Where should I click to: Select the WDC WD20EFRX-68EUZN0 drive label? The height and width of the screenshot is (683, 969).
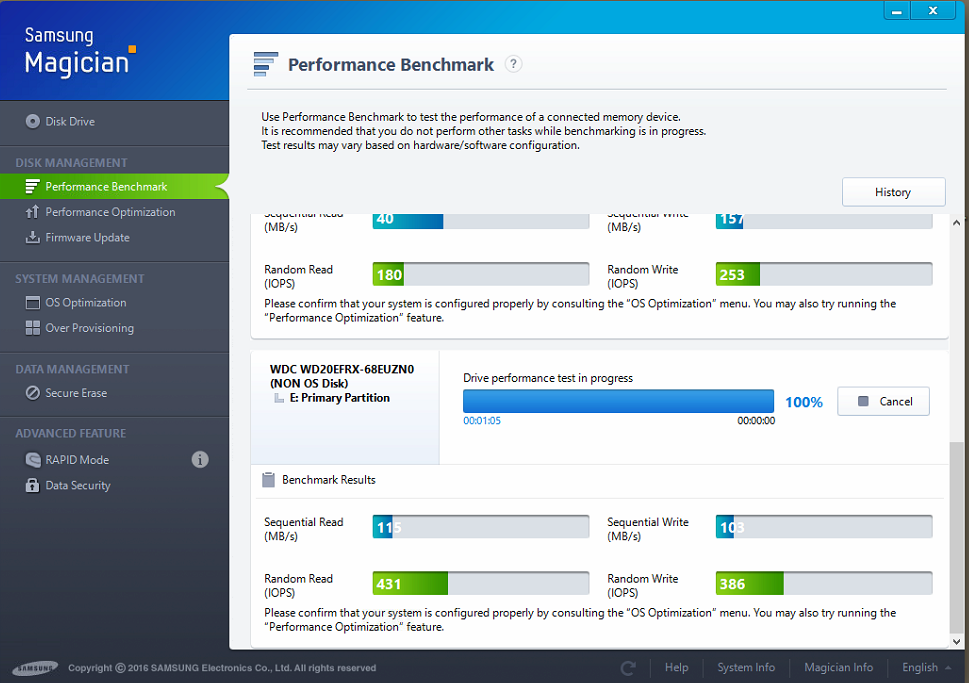(x=342, y=369)
